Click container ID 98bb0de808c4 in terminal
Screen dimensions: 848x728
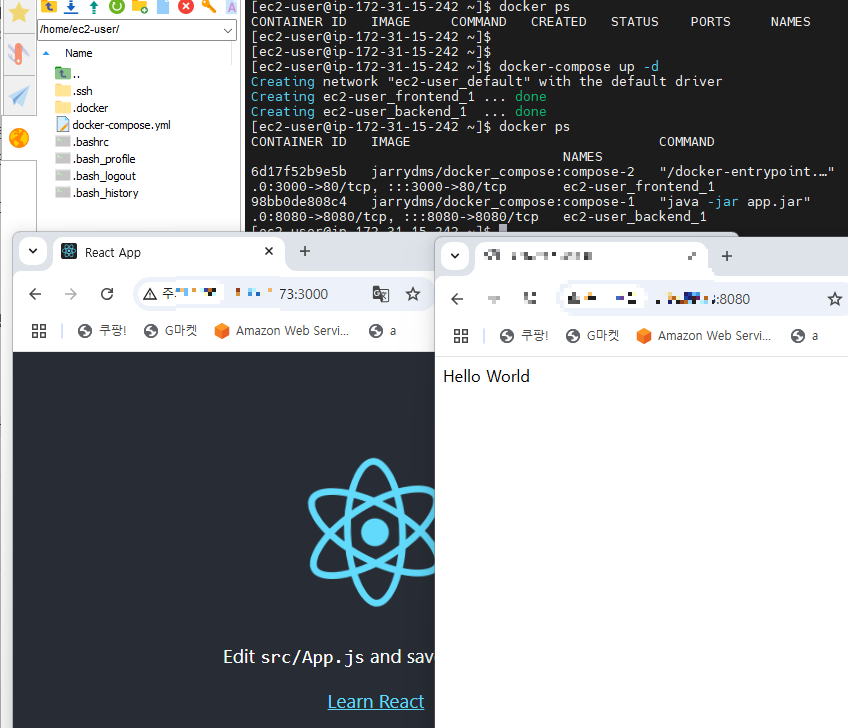click(299, 202)
